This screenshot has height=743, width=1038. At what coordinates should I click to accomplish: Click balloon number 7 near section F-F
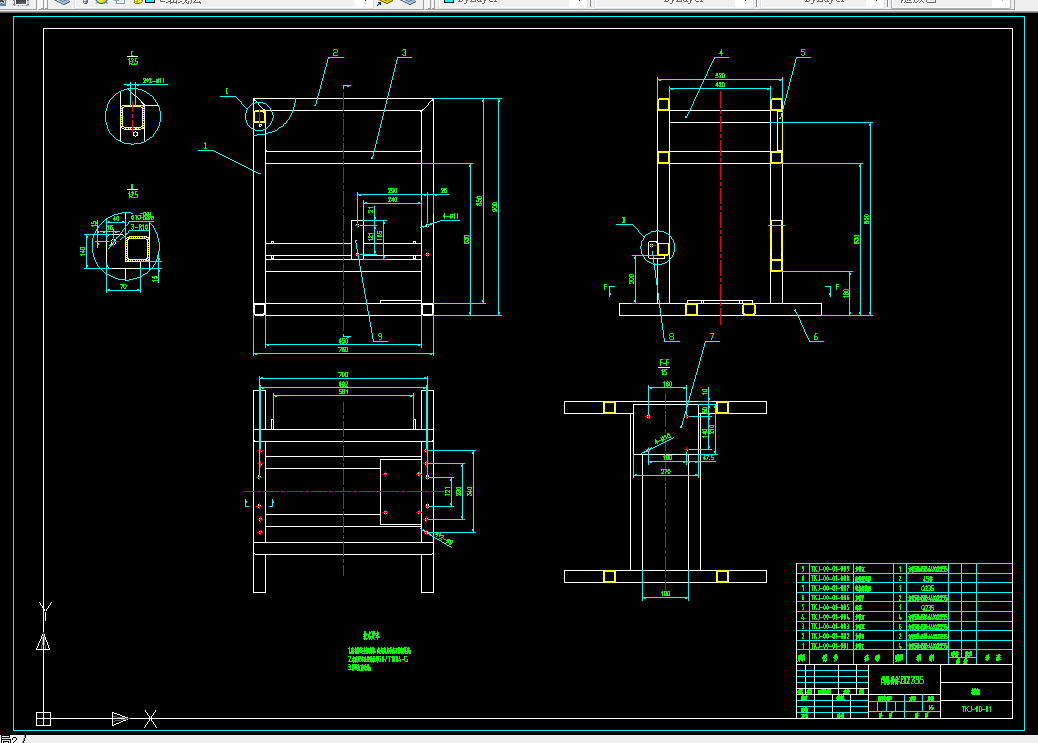pos(712,336)
